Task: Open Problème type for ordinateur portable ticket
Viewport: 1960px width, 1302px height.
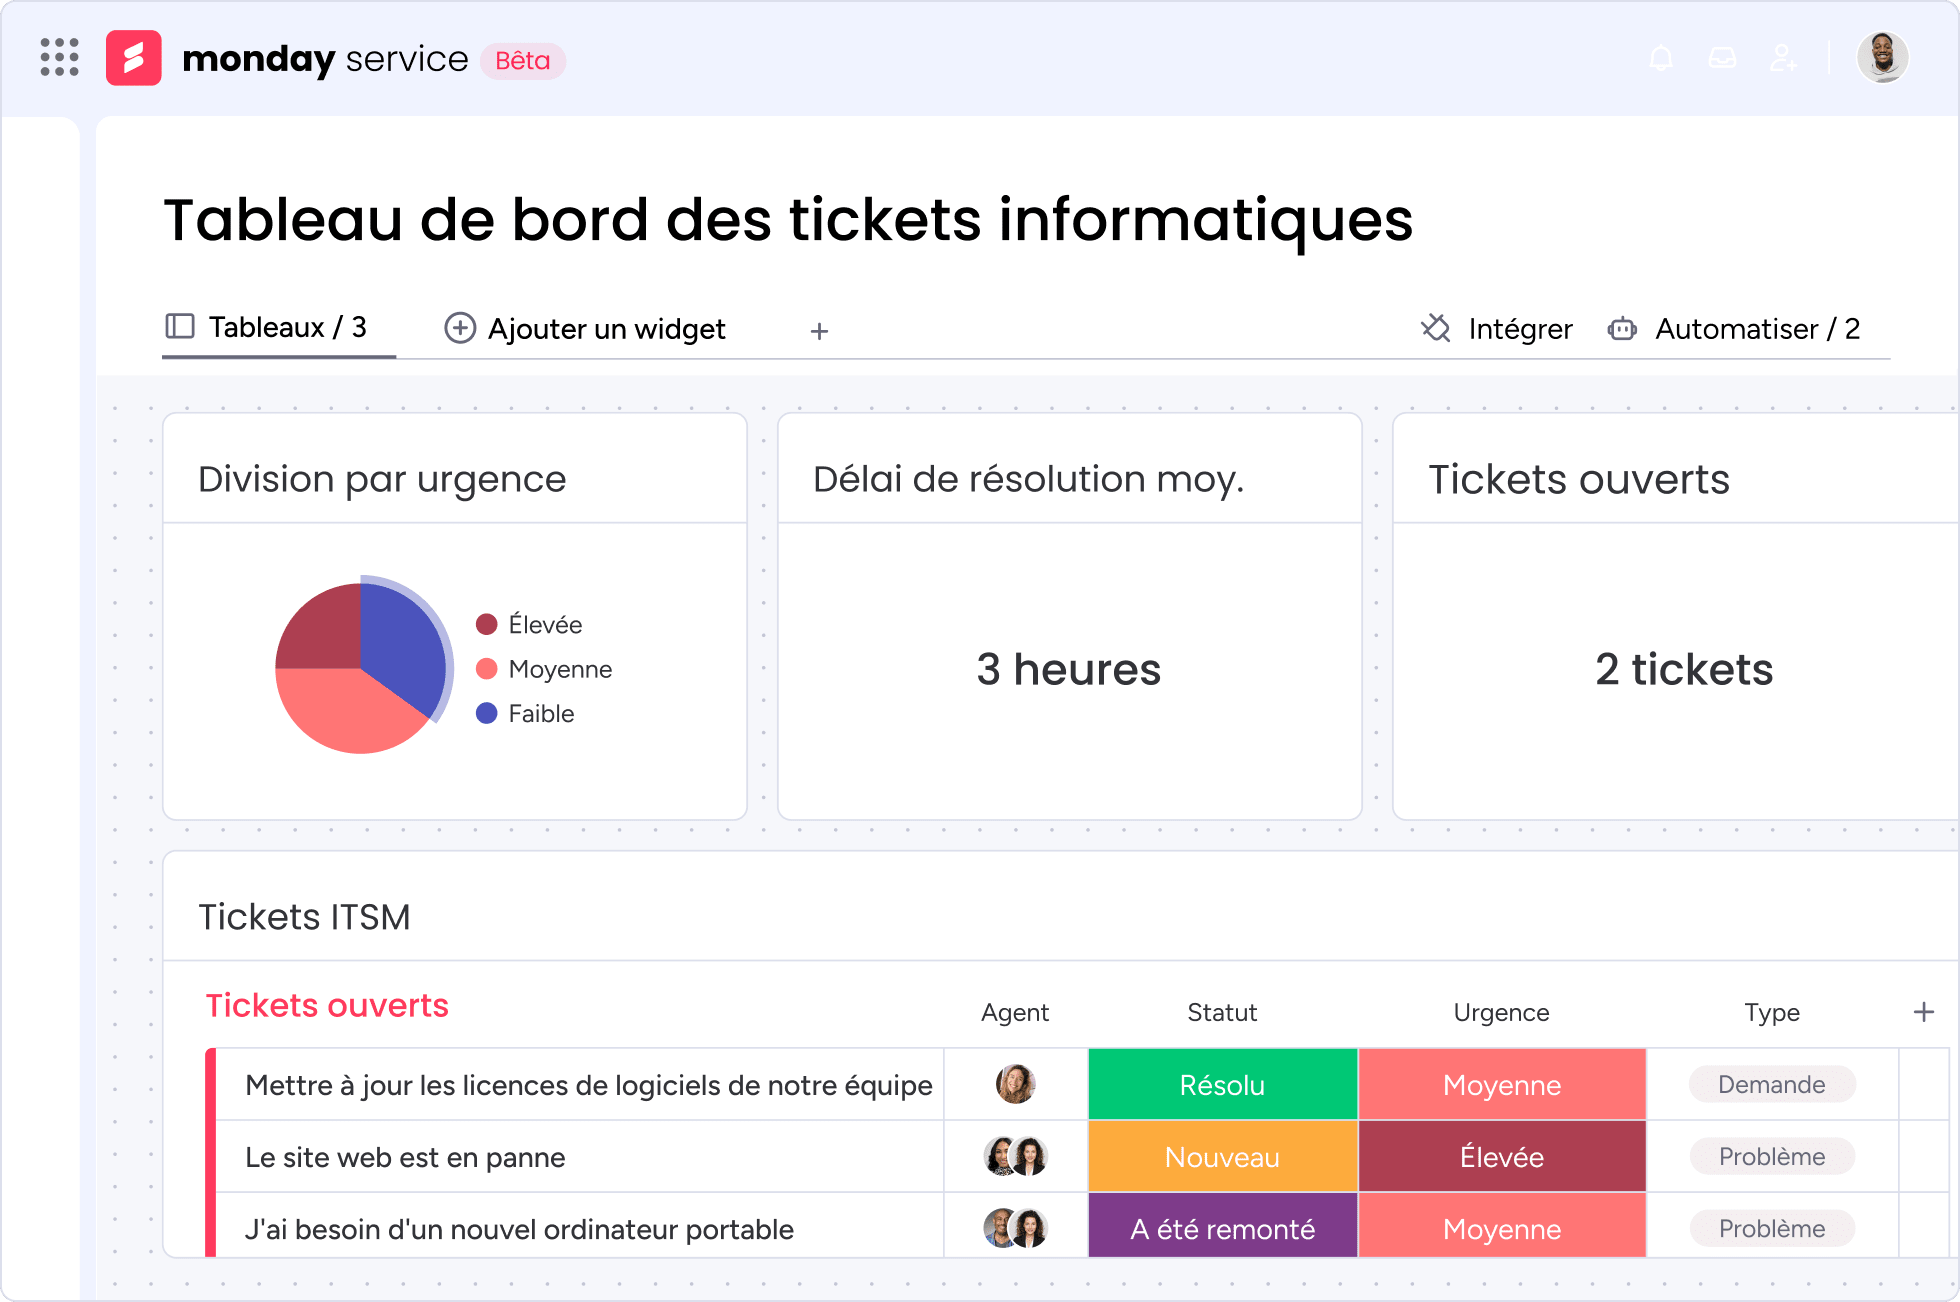Action: coord(1772,1228)
